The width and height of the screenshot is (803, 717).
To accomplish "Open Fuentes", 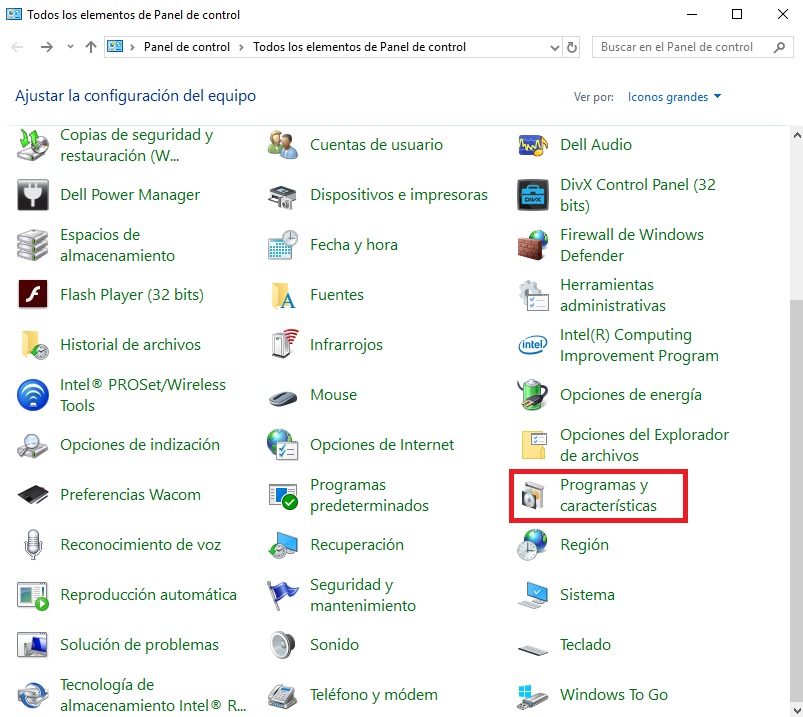I will pos(337,295).
